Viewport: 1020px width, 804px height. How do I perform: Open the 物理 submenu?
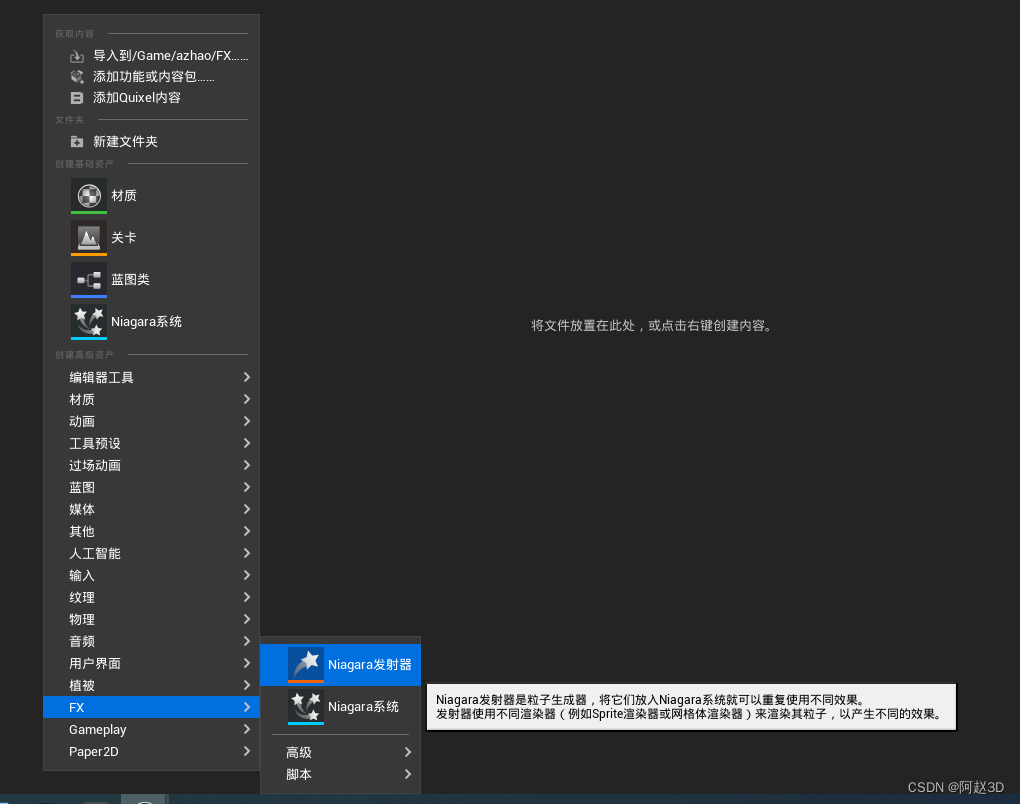pyautogui.click(x=152, y=620)
